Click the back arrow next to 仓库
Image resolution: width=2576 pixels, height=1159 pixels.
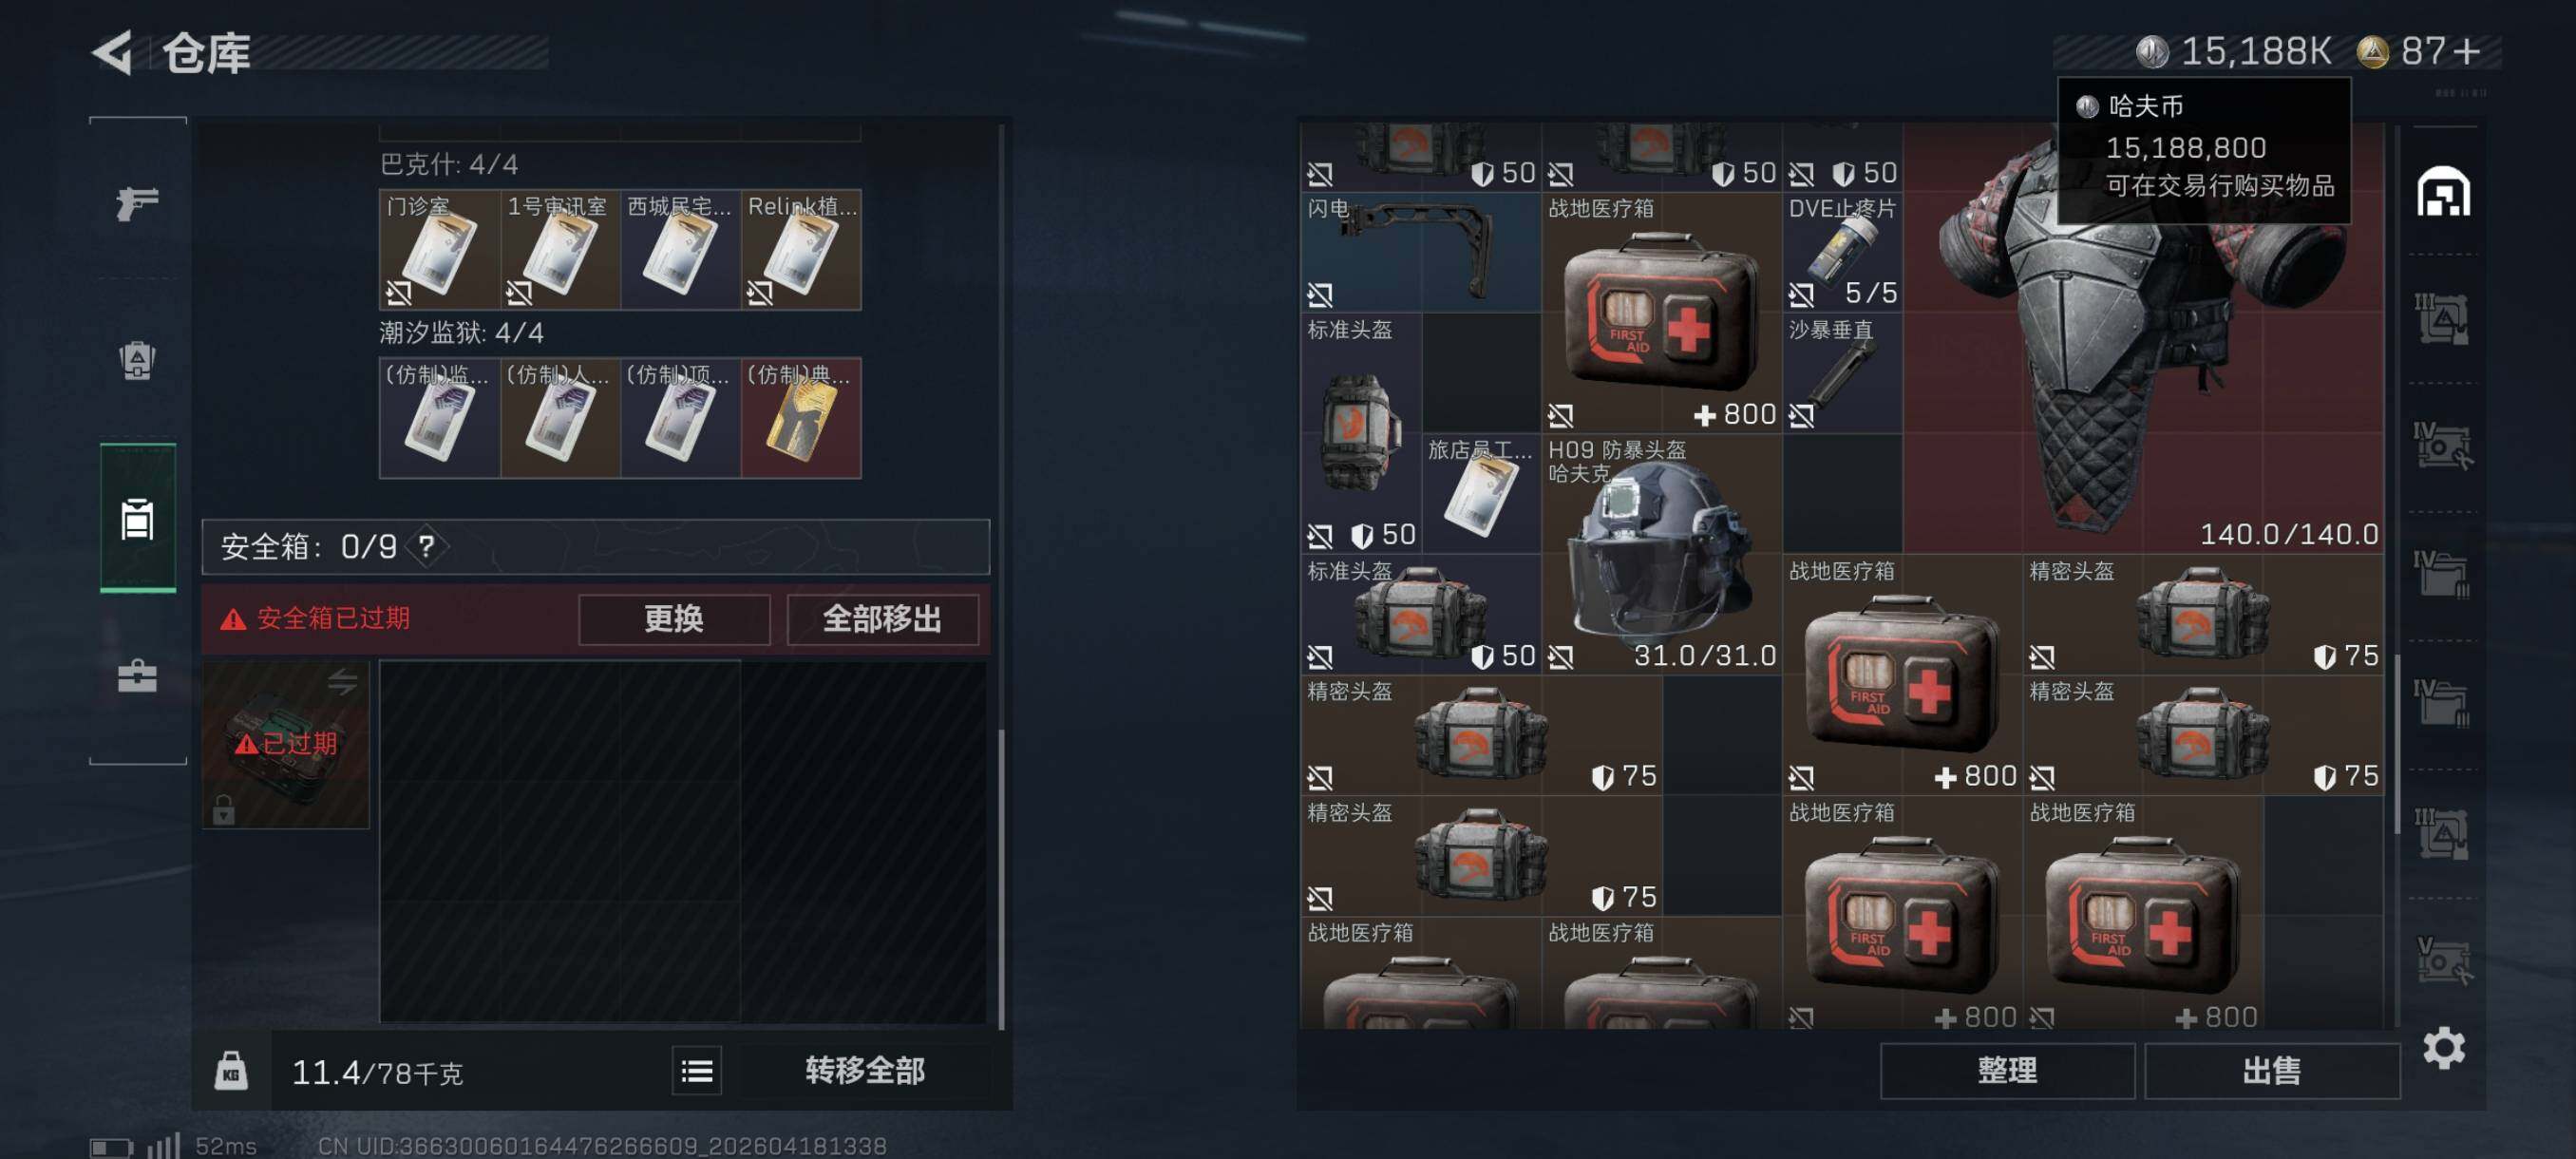pos(113,52)
